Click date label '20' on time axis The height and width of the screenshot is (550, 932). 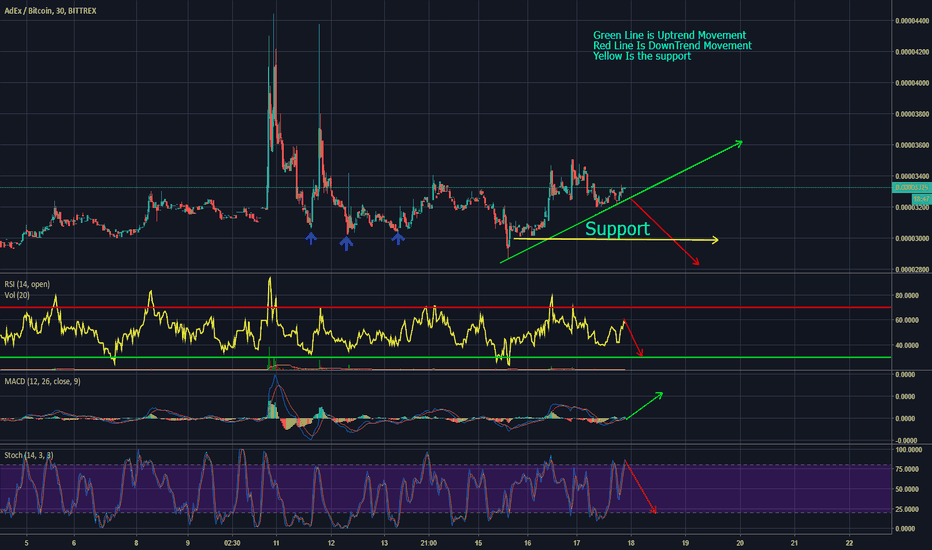(740, 543)
